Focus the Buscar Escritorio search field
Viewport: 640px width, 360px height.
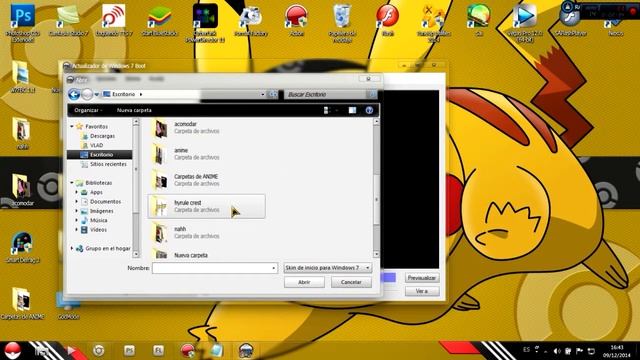coord(326,94)
